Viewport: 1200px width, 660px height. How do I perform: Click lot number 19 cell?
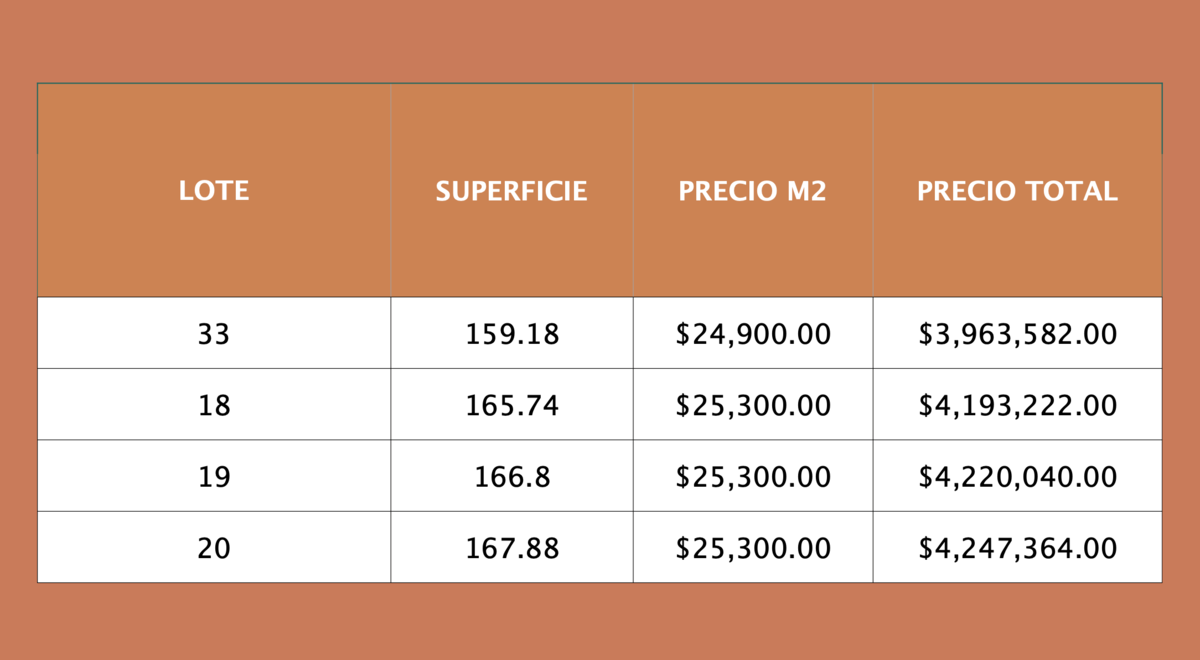click(214, 477)
